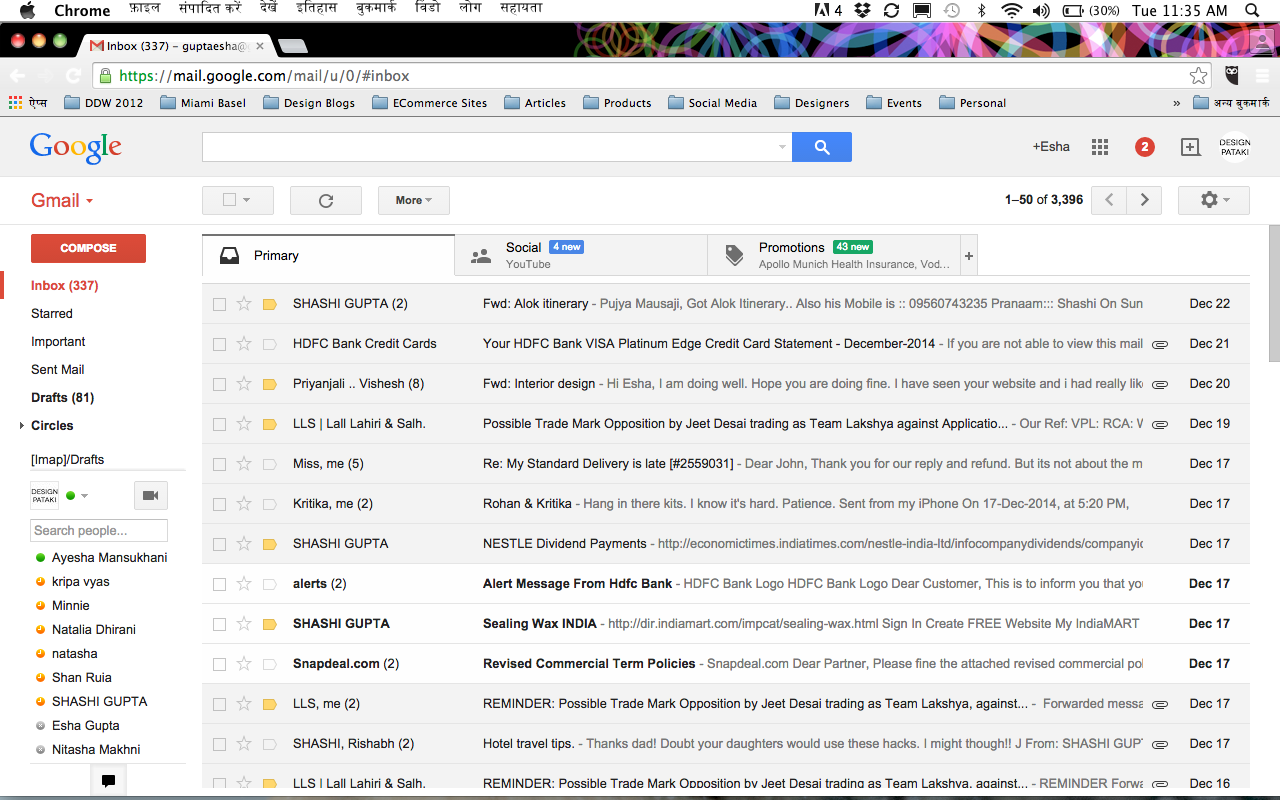Switch to the Primary tab

(x=328, y=255)
